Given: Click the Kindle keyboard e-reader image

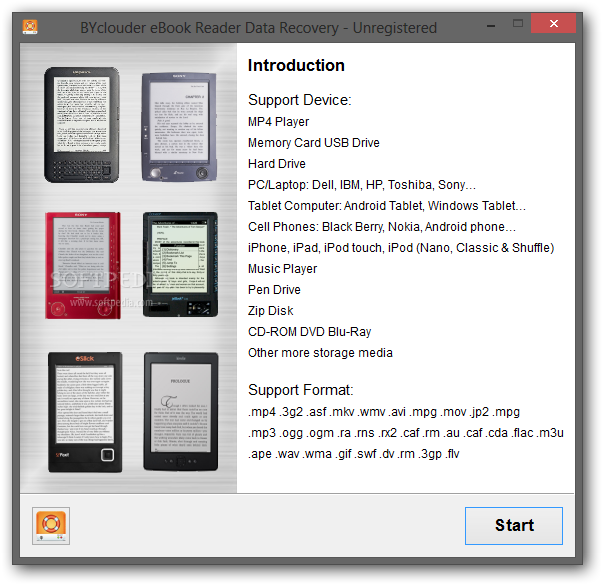Looking at the screenshot, I should pyautogui.click(x=82, y=125).
